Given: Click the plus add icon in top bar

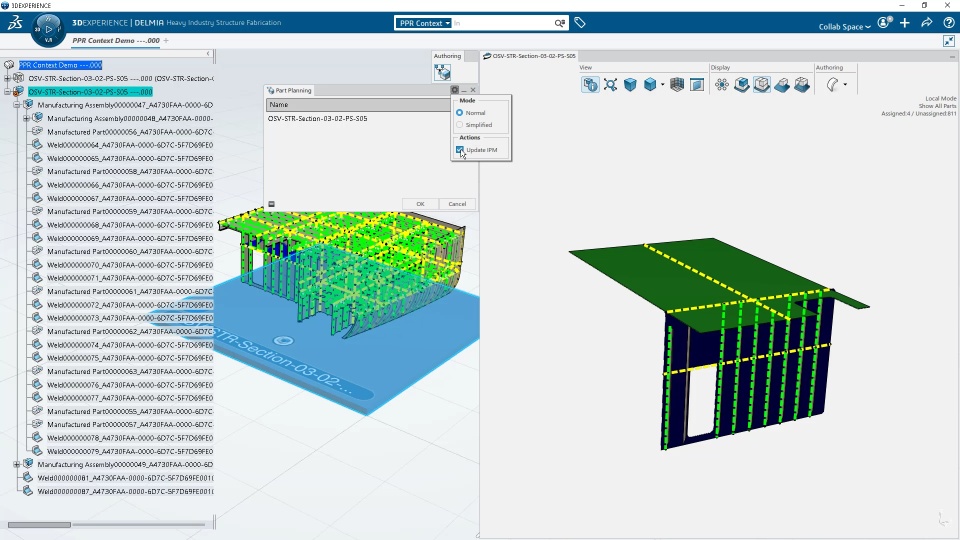Looking at the screenshot, I should 905,23.
